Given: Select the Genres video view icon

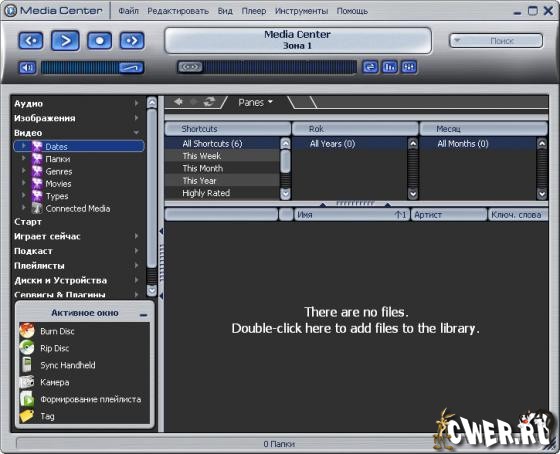Looking at the screenshot, I should (37, 171).
